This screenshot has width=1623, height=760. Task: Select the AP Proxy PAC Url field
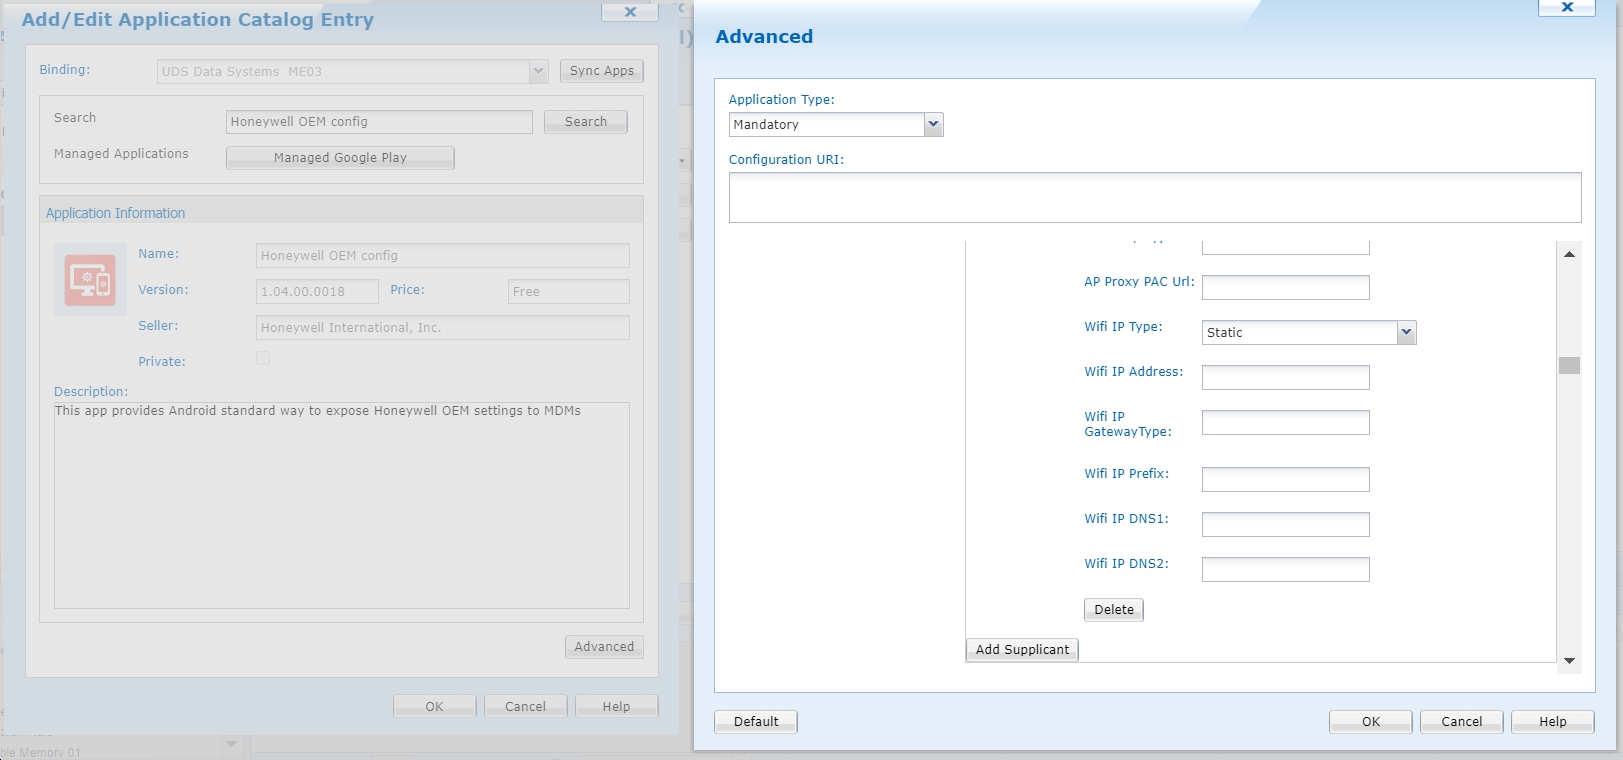coord(1285,287)
